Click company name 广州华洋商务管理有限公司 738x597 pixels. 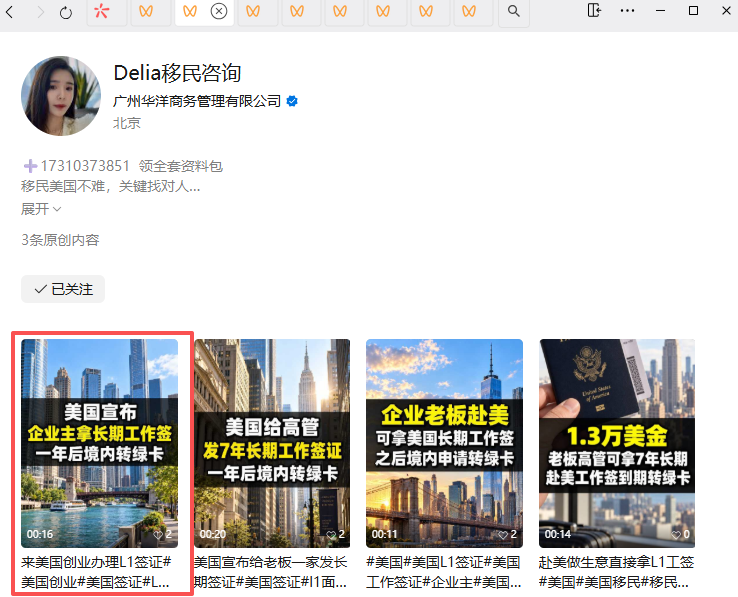tap(197, 101)
